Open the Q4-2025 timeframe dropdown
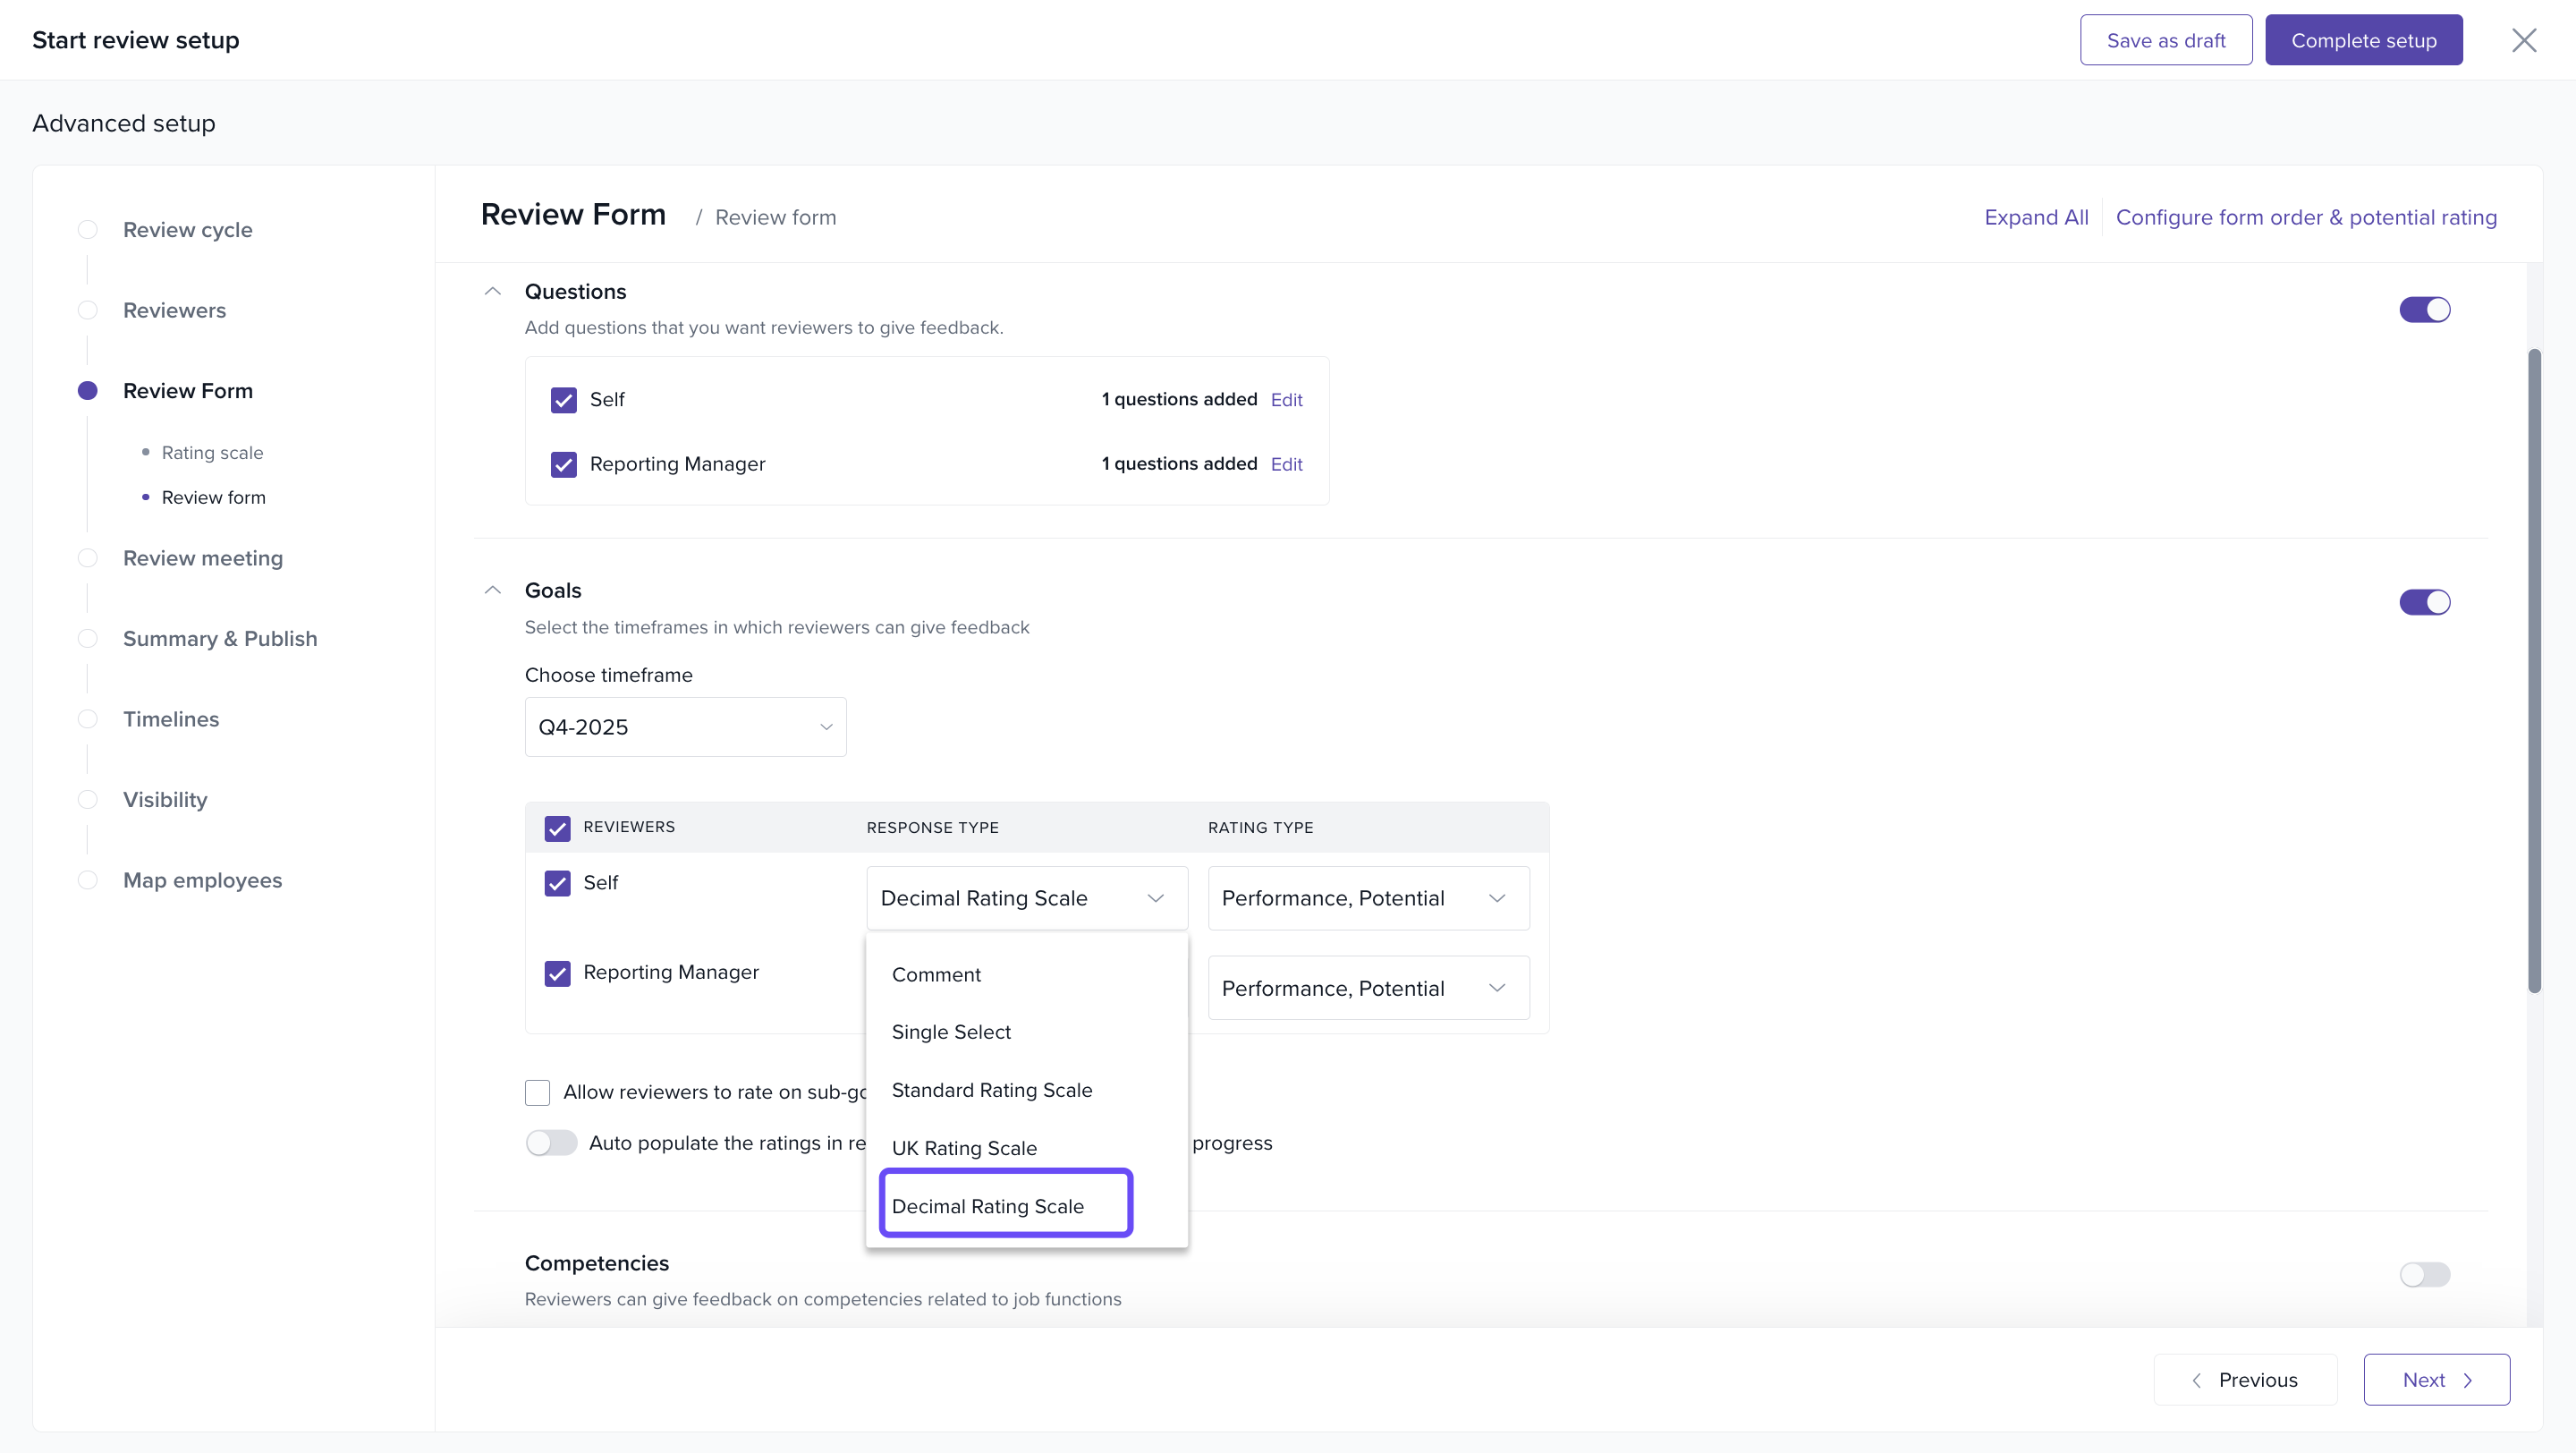The width and height of the screenshot is (2576, 1453). [685, 727]
